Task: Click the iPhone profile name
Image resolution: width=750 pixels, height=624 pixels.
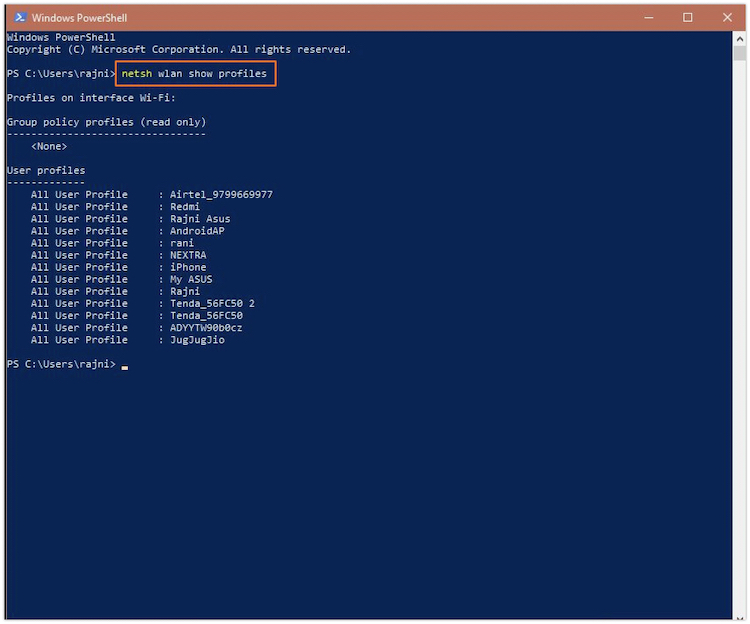Action: point(188,267)
